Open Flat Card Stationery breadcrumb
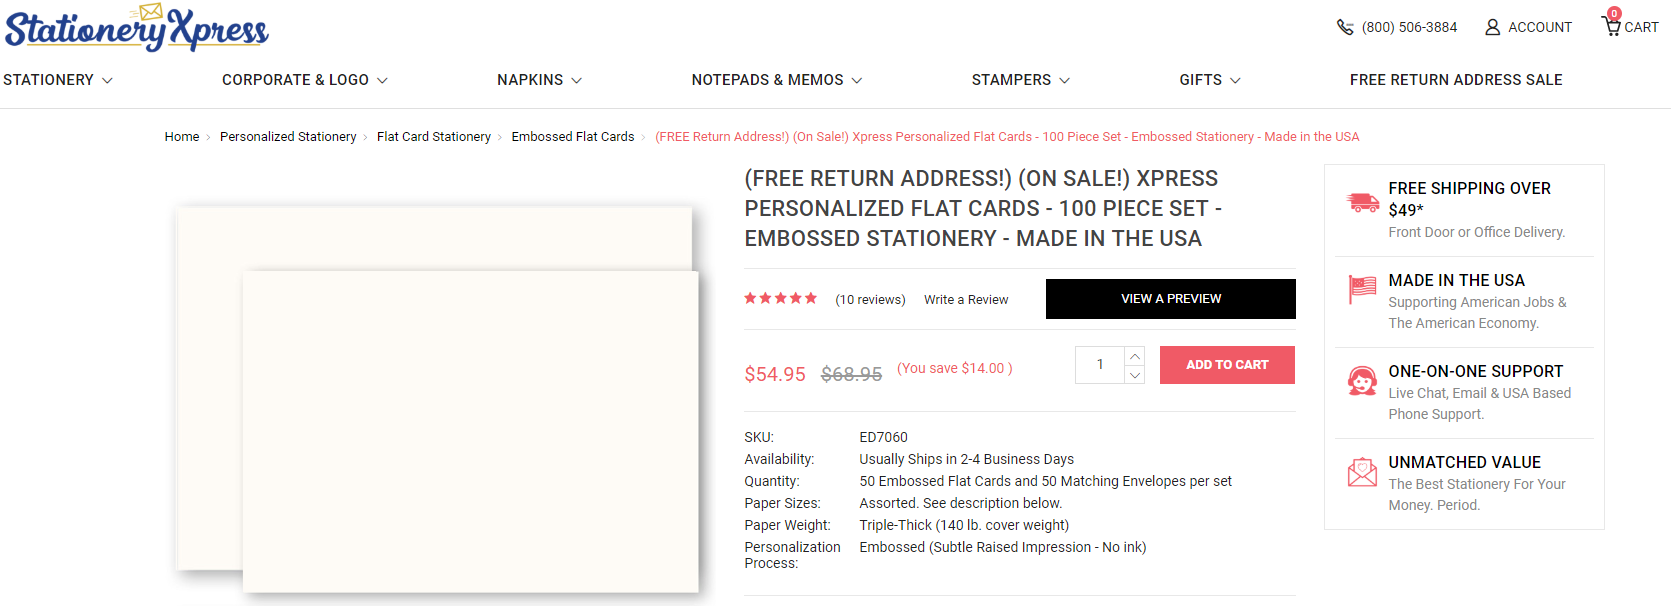1671x606 pixels. click(434, 137)
